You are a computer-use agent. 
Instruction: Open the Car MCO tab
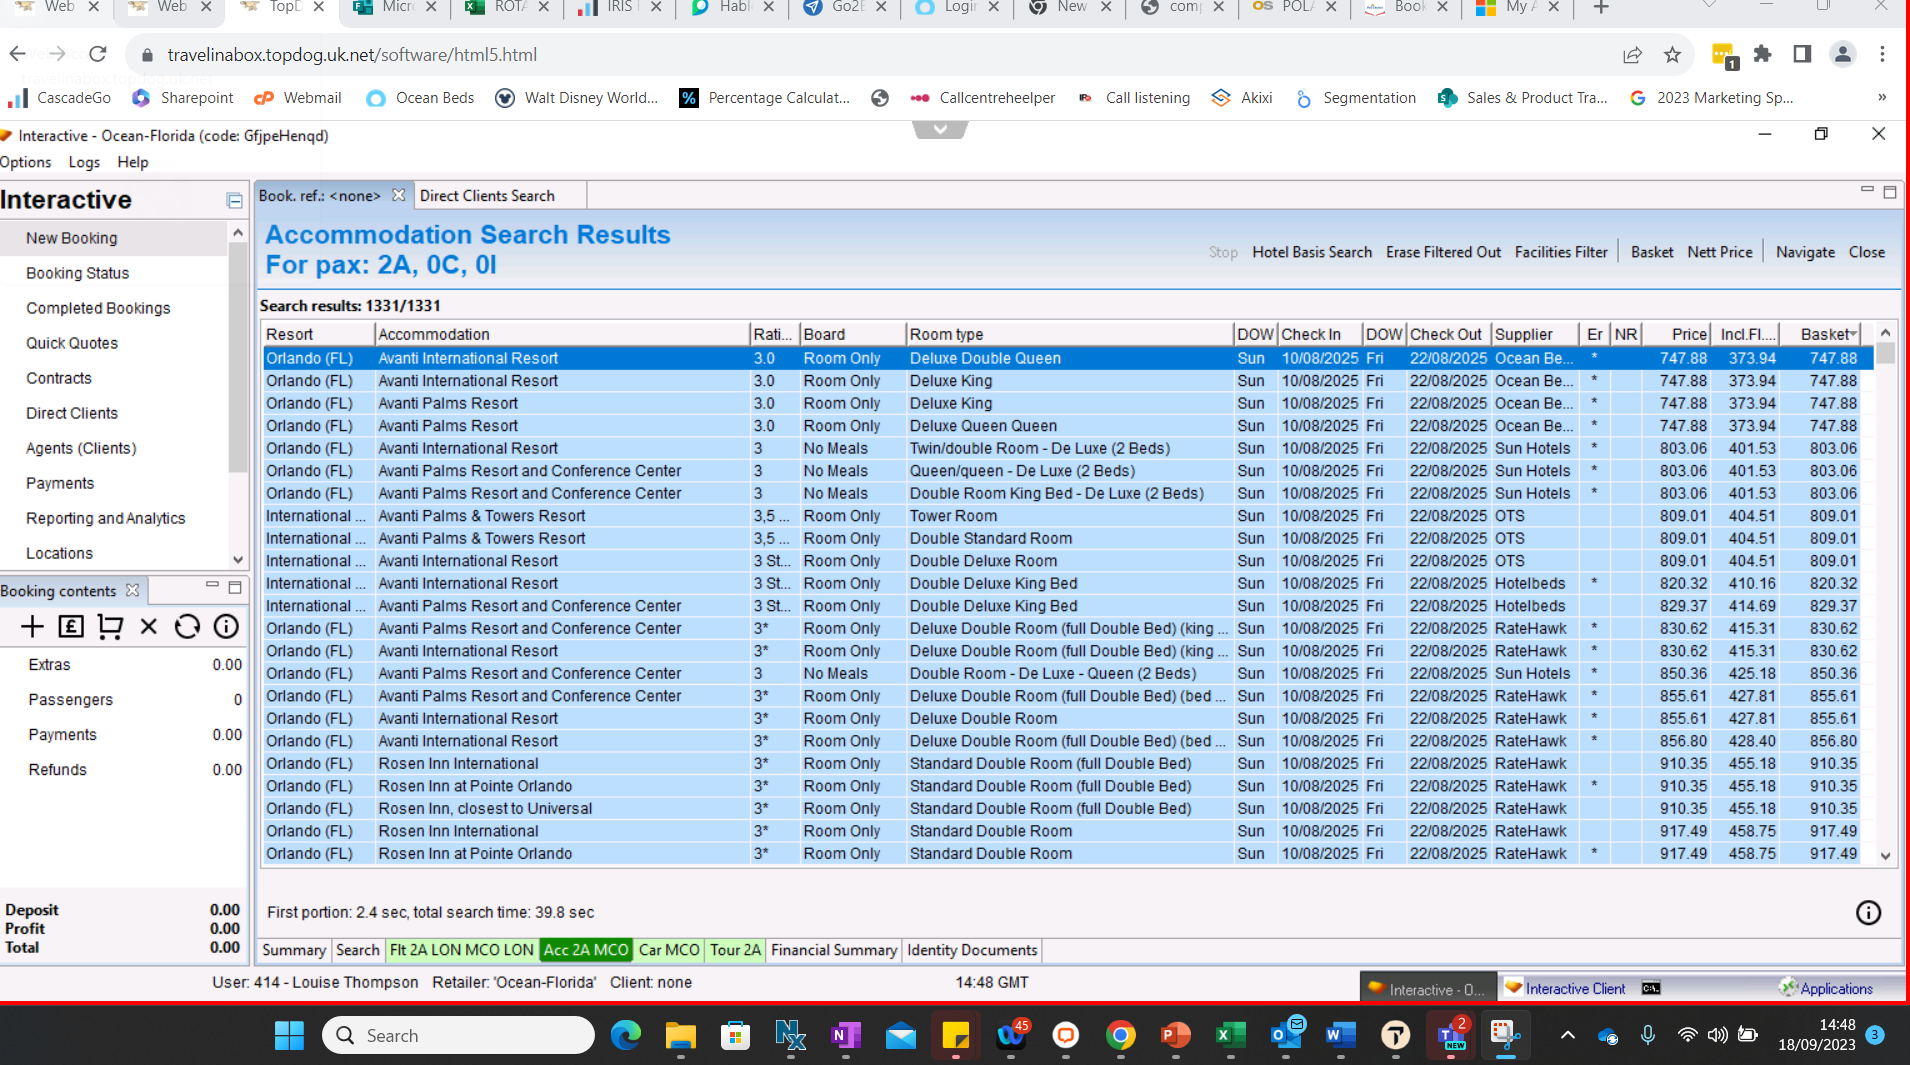669,950
